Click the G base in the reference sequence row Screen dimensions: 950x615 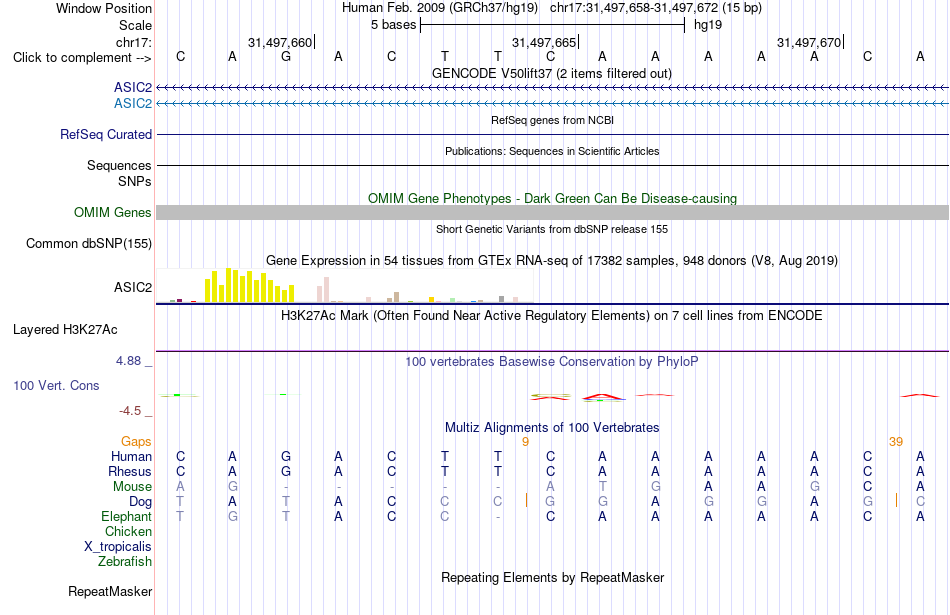pos(286,56)
